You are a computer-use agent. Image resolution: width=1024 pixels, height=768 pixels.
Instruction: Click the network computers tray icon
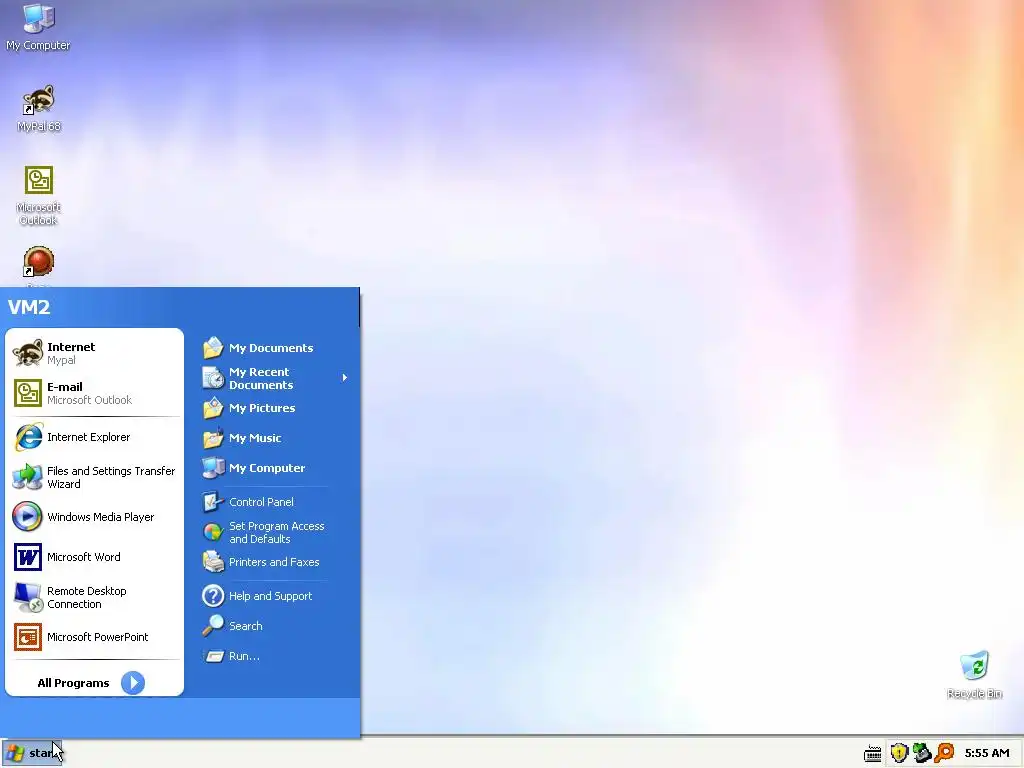922,753
